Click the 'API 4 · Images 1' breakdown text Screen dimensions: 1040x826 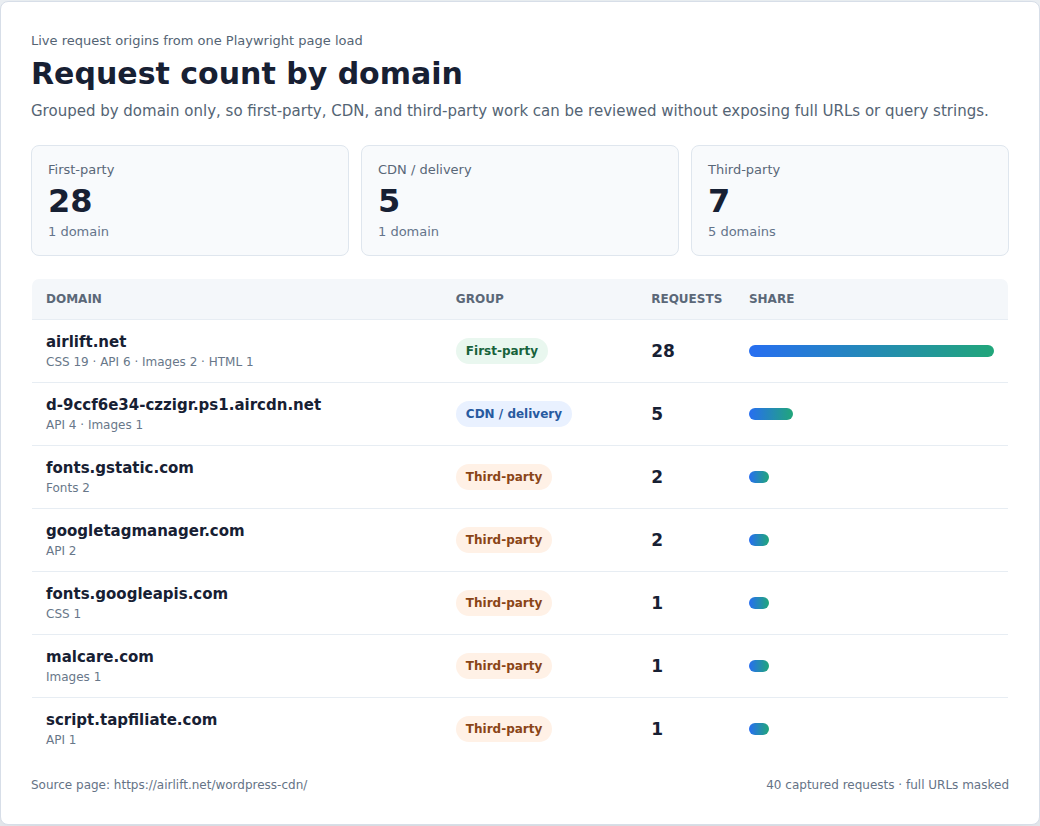(x=94, y=425)
